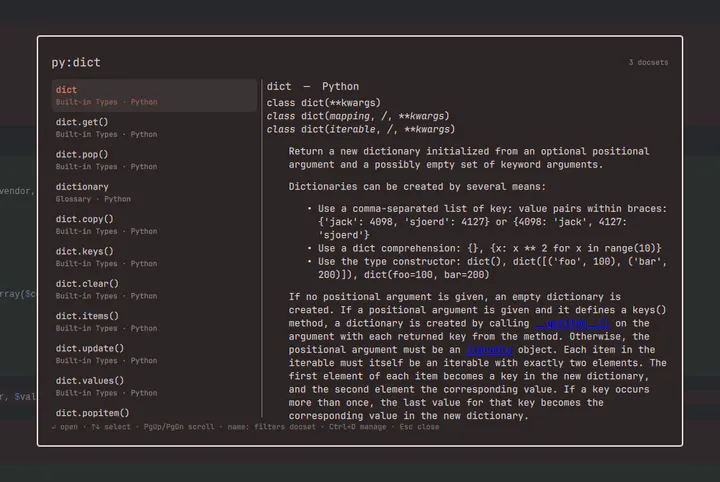
Task: Click the dict comprehension bullet line
Action: (x=489, y=248)
